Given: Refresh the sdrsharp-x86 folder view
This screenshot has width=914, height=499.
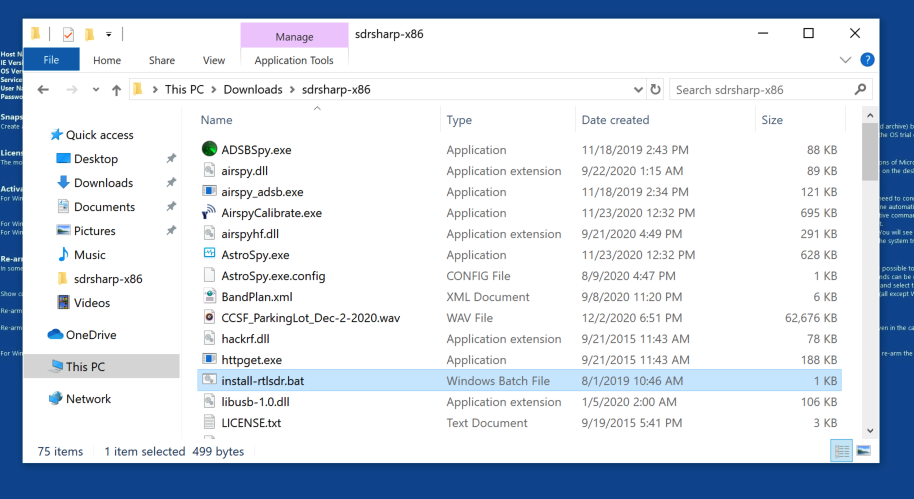Looking at the screenshot, I should (655, 89).
